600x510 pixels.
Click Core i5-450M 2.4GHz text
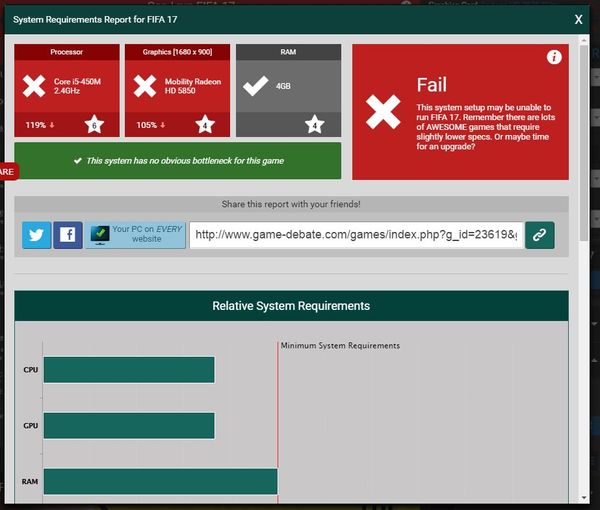[x=77, y=86]
